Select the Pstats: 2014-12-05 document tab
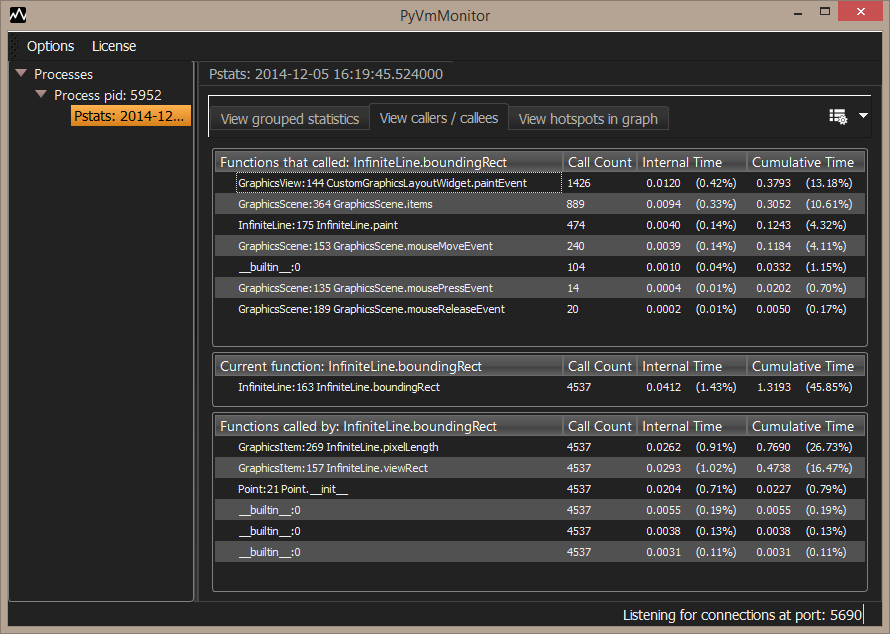The width and height of the screenshot is (890, 634). 326,74
